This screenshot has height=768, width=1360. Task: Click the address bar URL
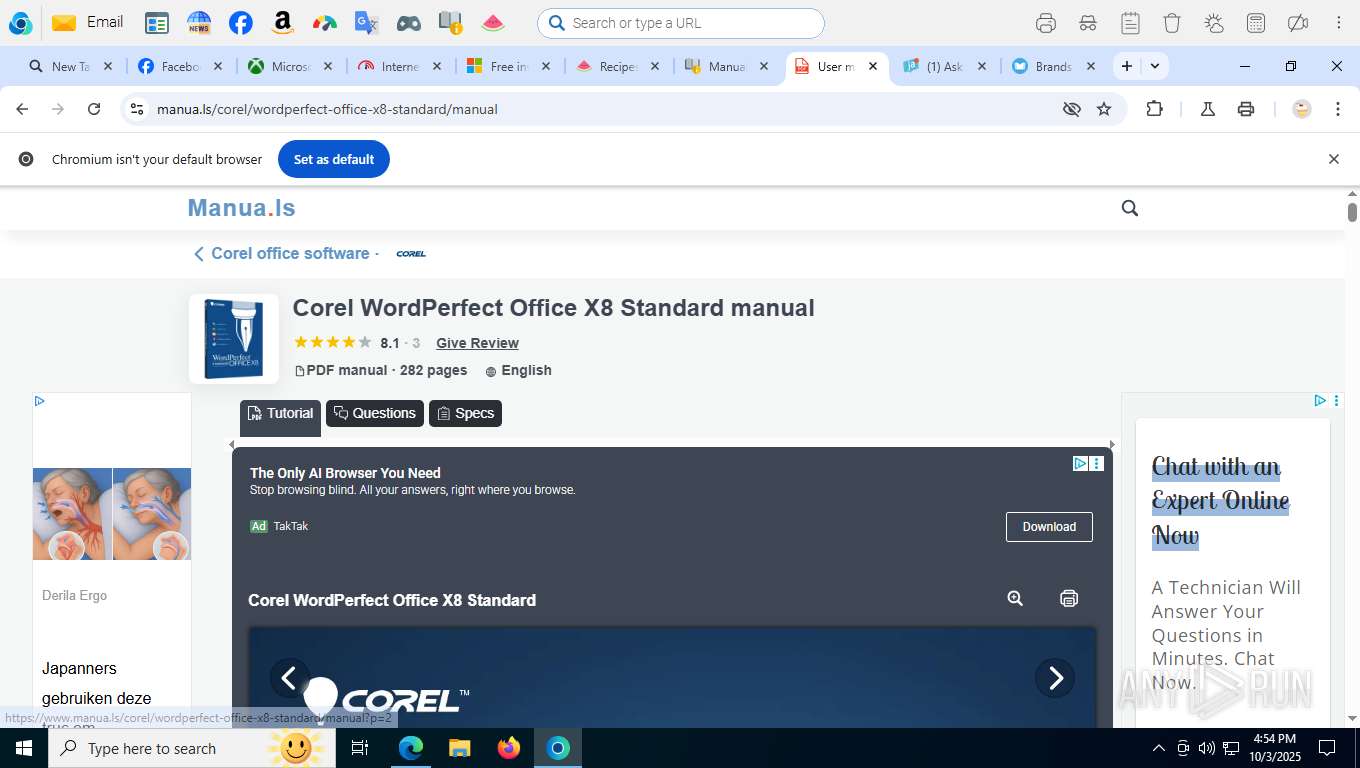click(327, 109)
